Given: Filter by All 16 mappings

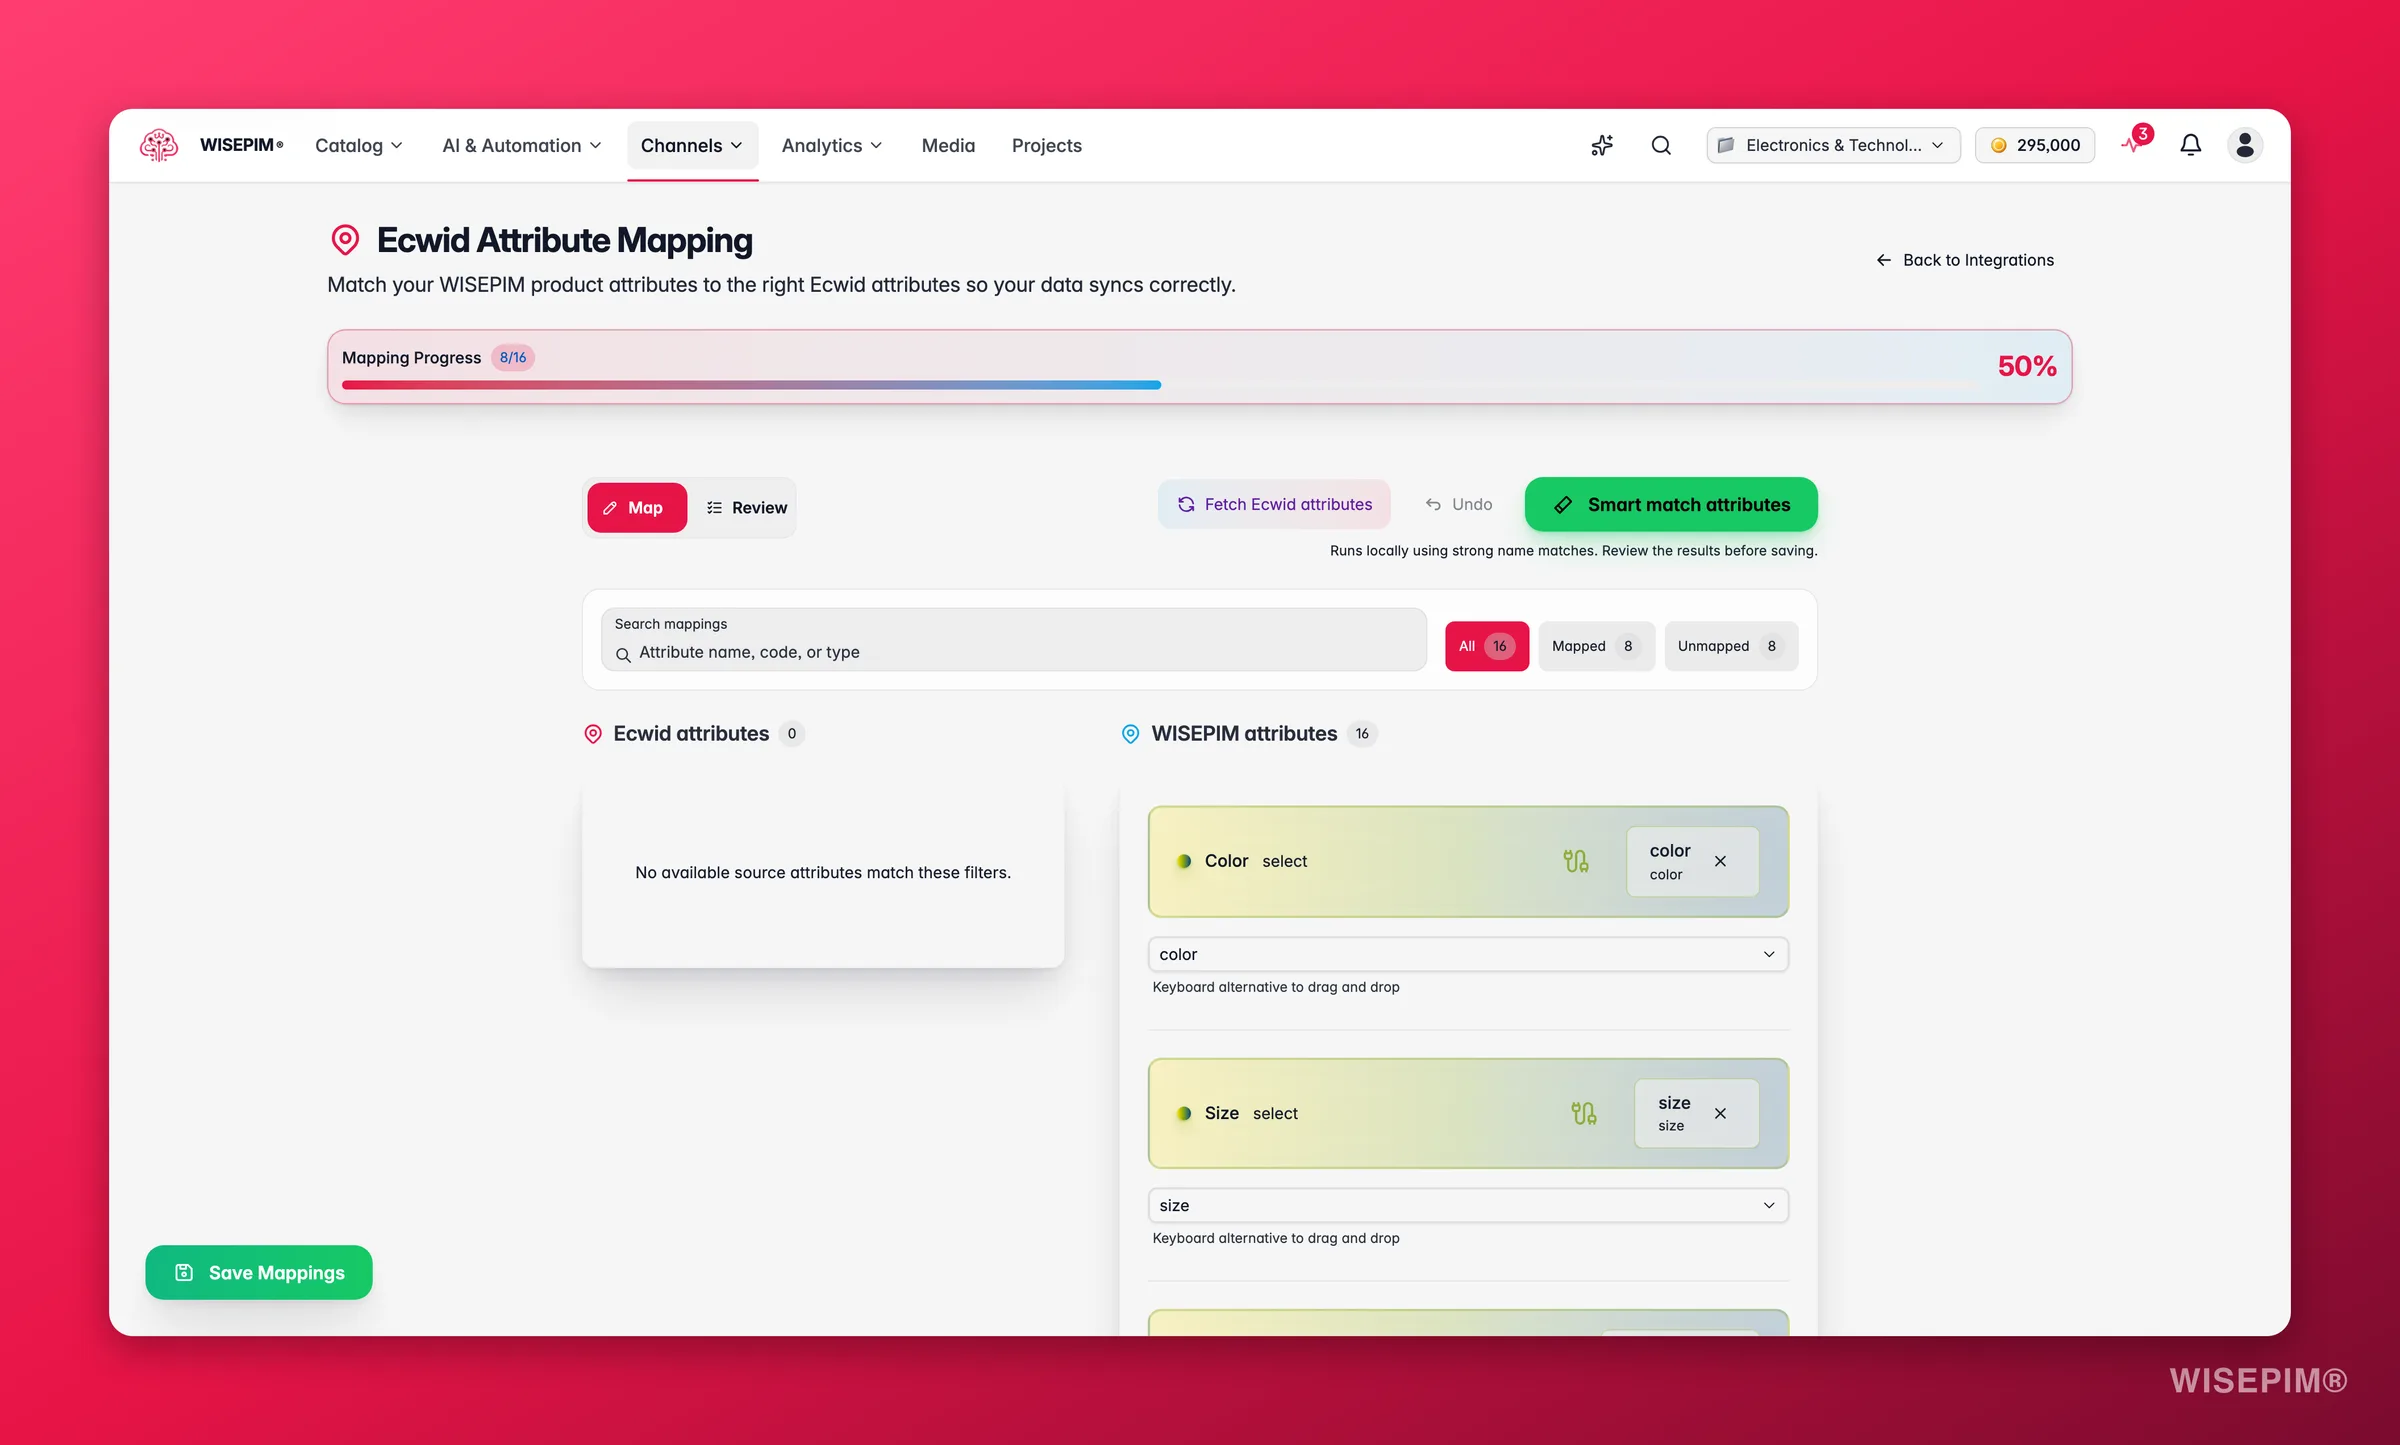Looking at the screenshot, I should [x=1486, y=645].
